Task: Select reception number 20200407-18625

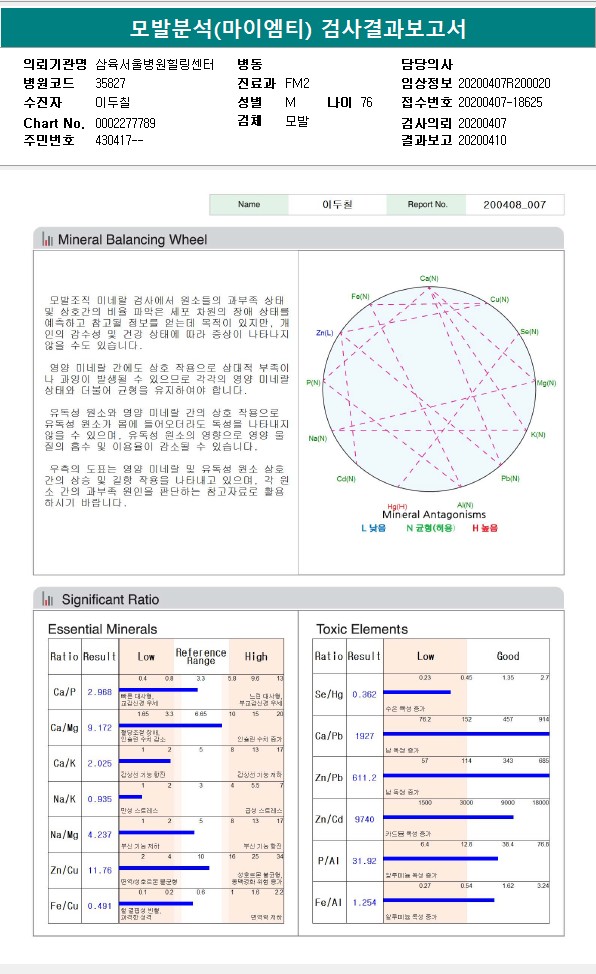Action: 500,102
